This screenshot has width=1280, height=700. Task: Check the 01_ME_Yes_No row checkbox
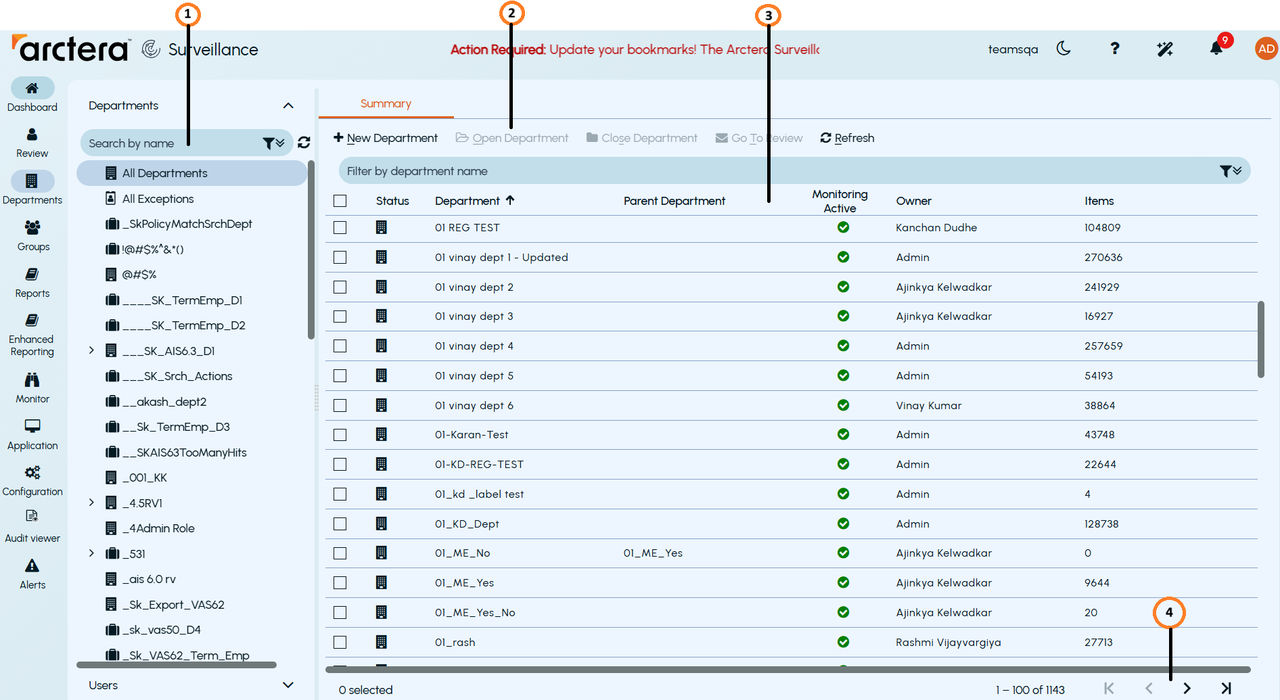[340, 612]
